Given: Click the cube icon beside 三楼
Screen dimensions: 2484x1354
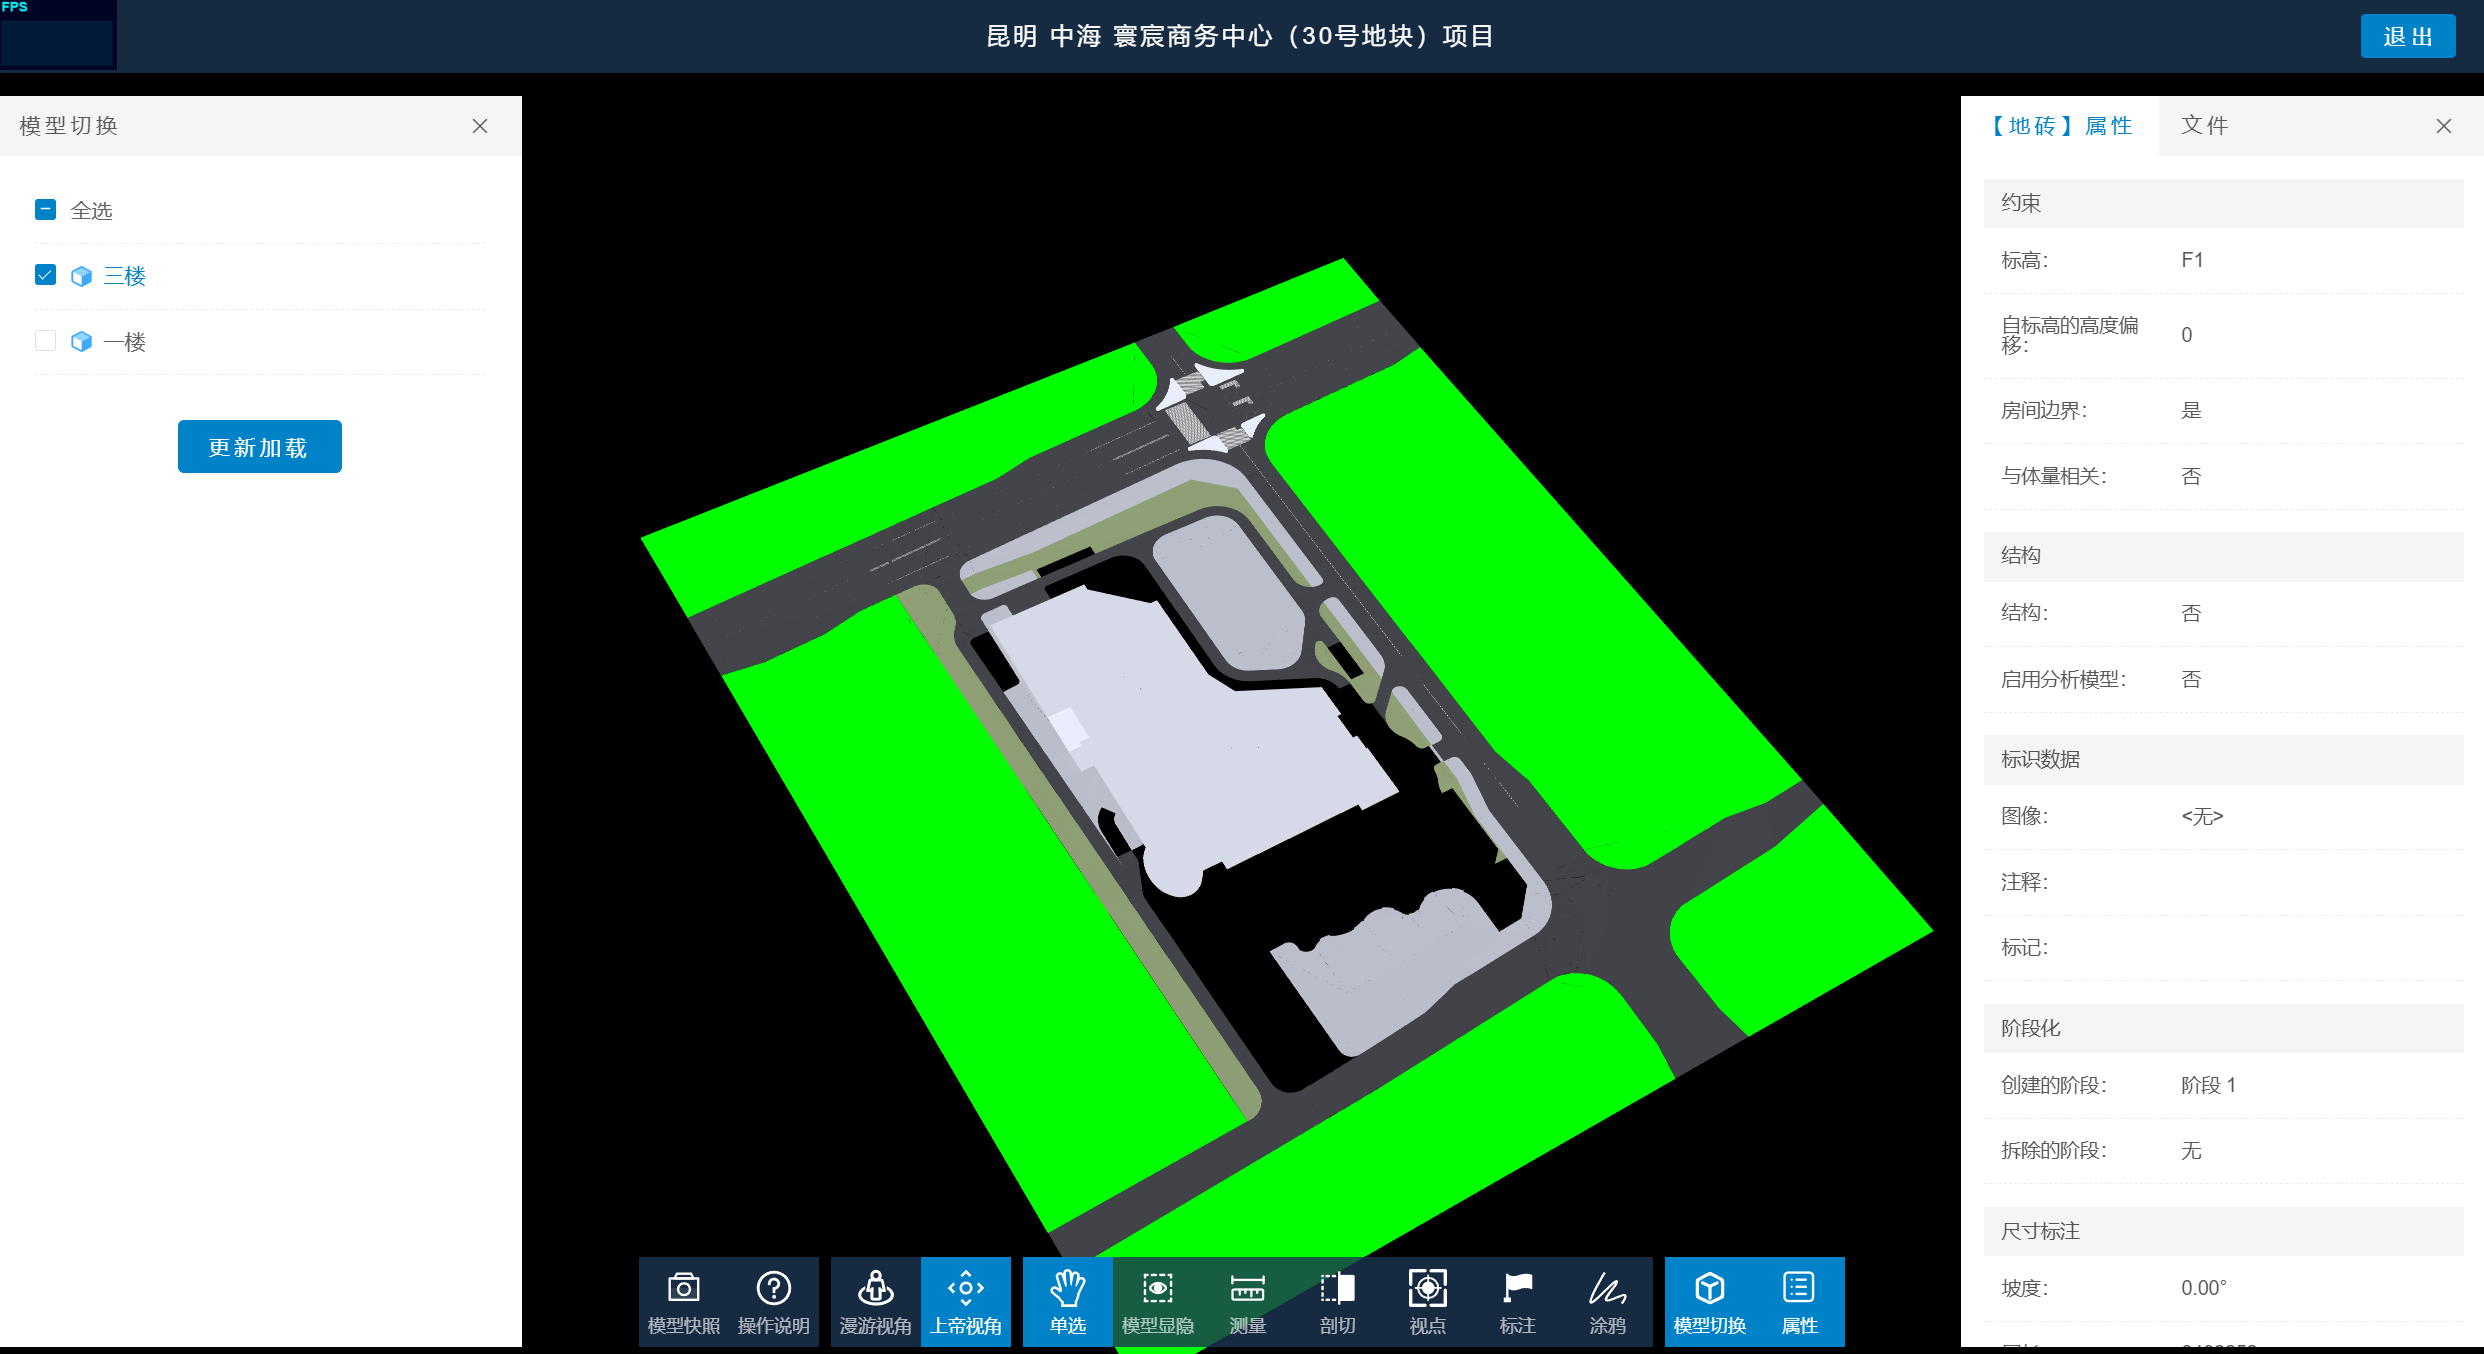Looking at the screenshot, I should coord(82,276).
